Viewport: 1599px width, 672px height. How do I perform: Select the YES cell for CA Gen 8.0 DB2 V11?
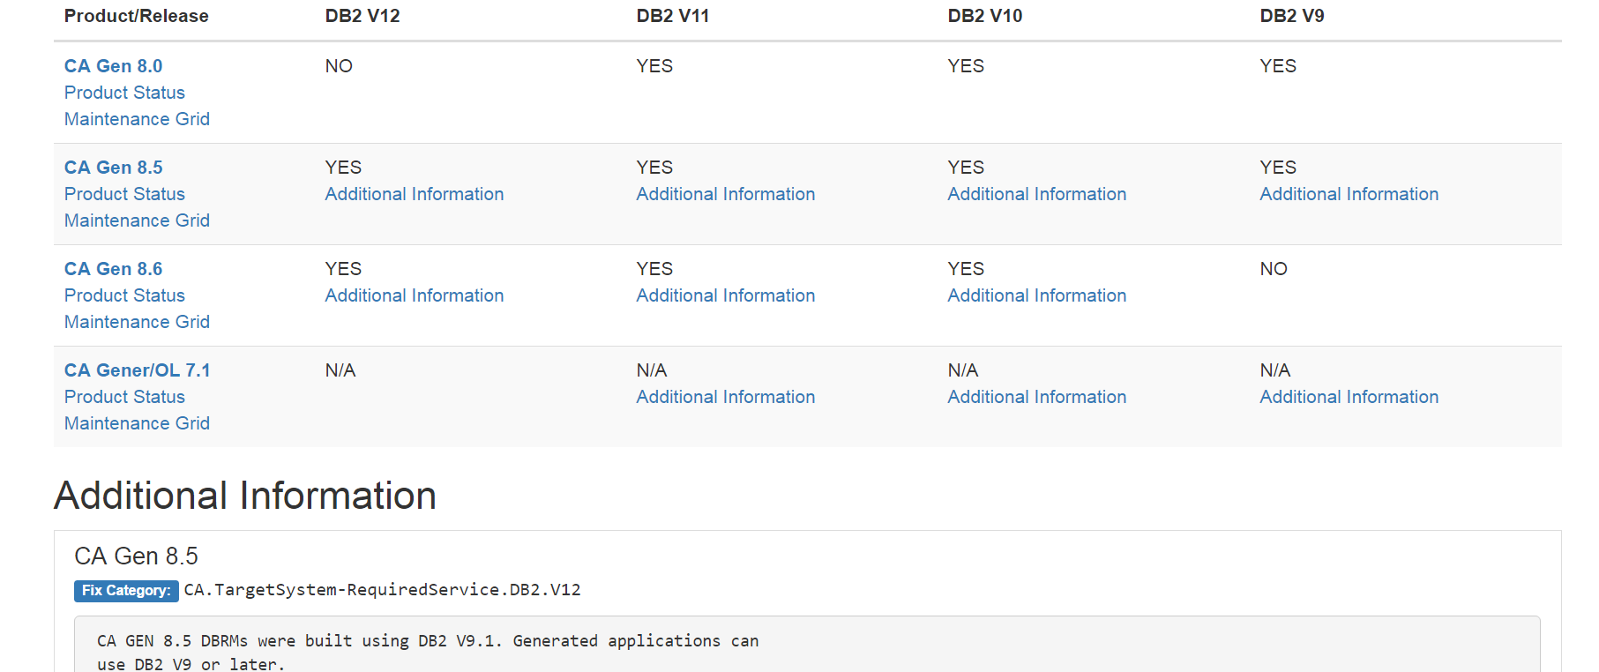click(655, 66)
